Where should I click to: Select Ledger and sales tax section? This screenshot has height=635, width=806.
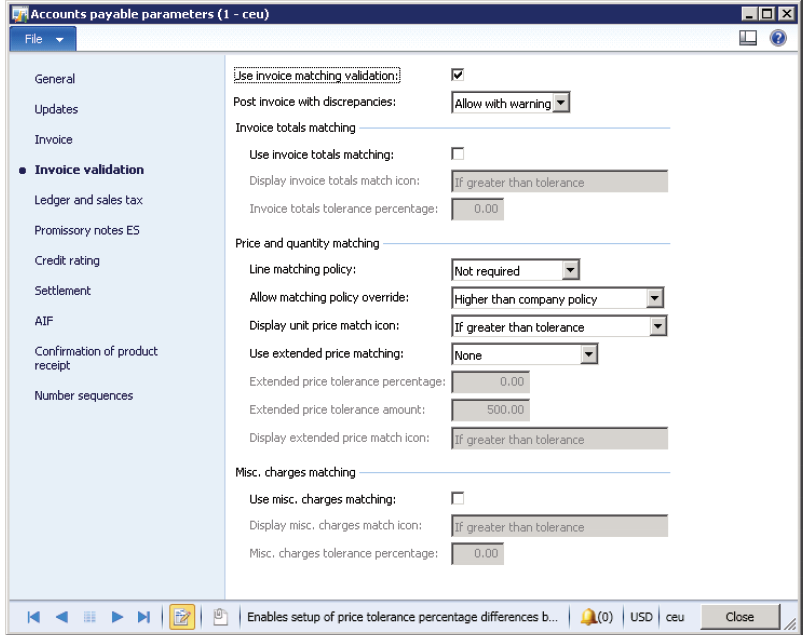88,200
